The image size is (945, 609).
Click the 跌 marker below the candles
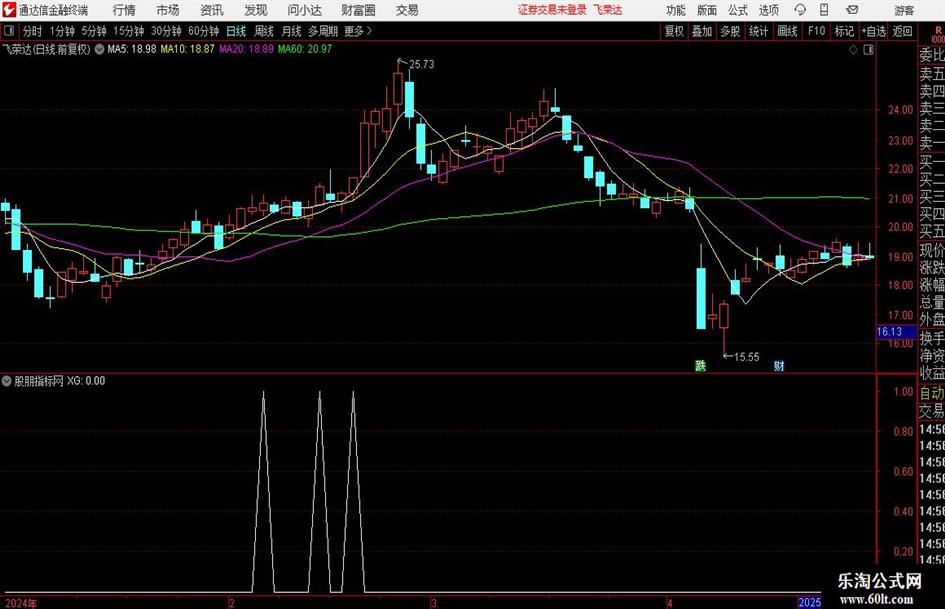(700, 365)
